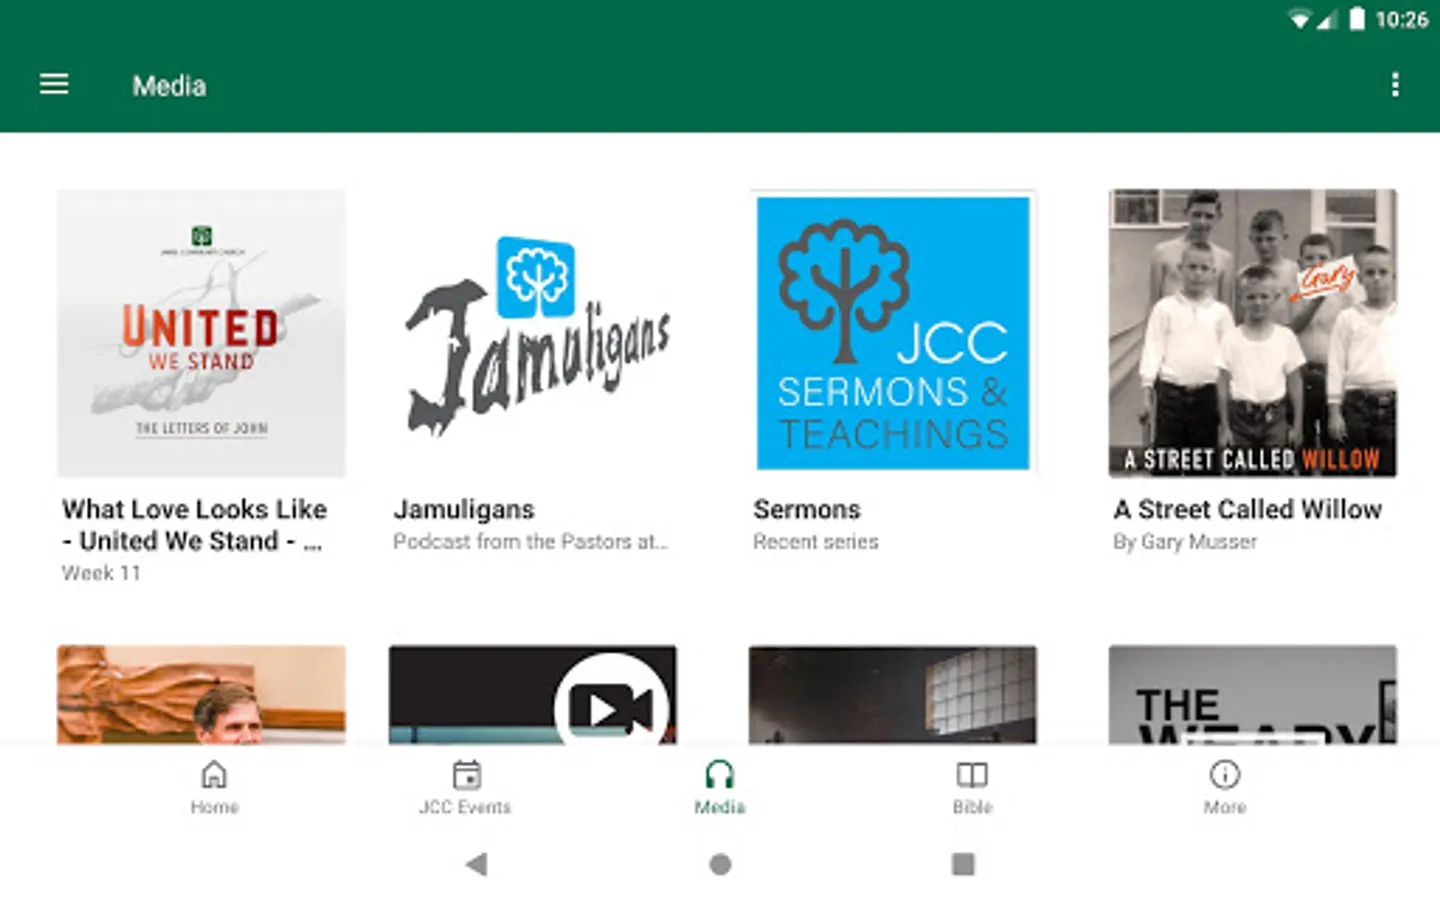Viewport: 1440px width, 900px height.
Task: Tap the battery status icon
Action: 1356,19
